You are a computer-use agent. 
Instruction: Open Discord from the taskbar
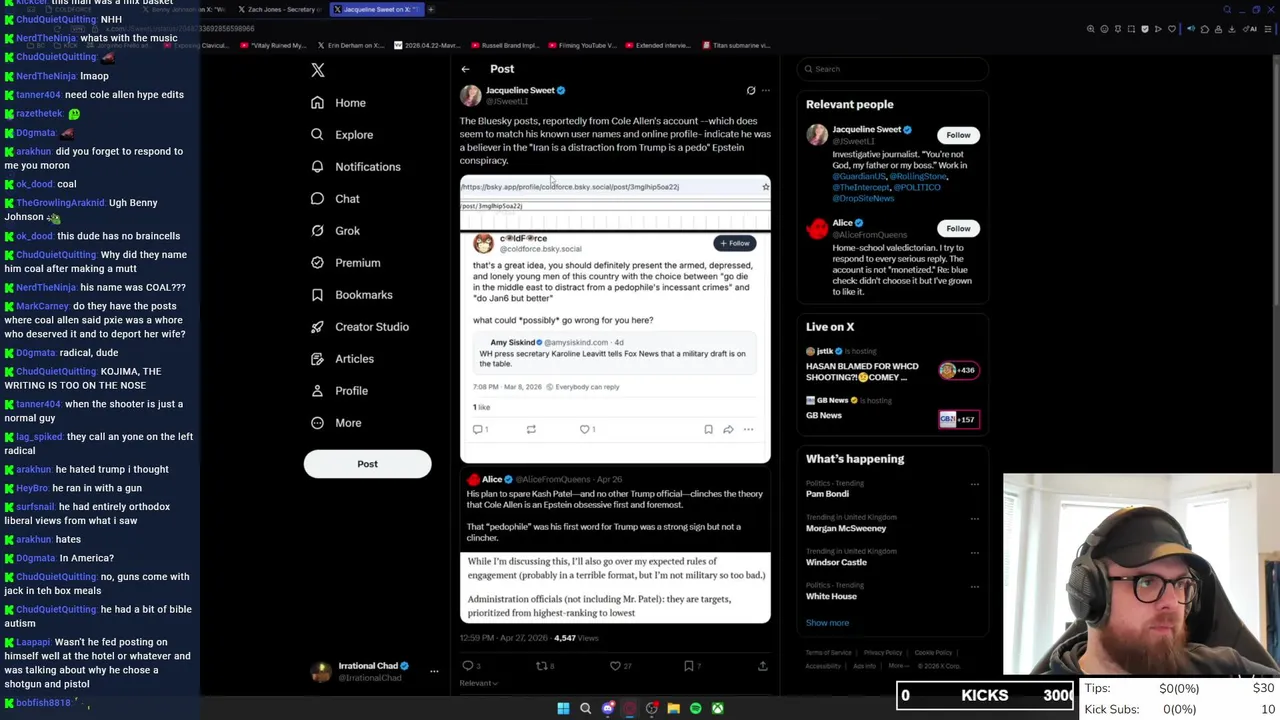point(608,708)
